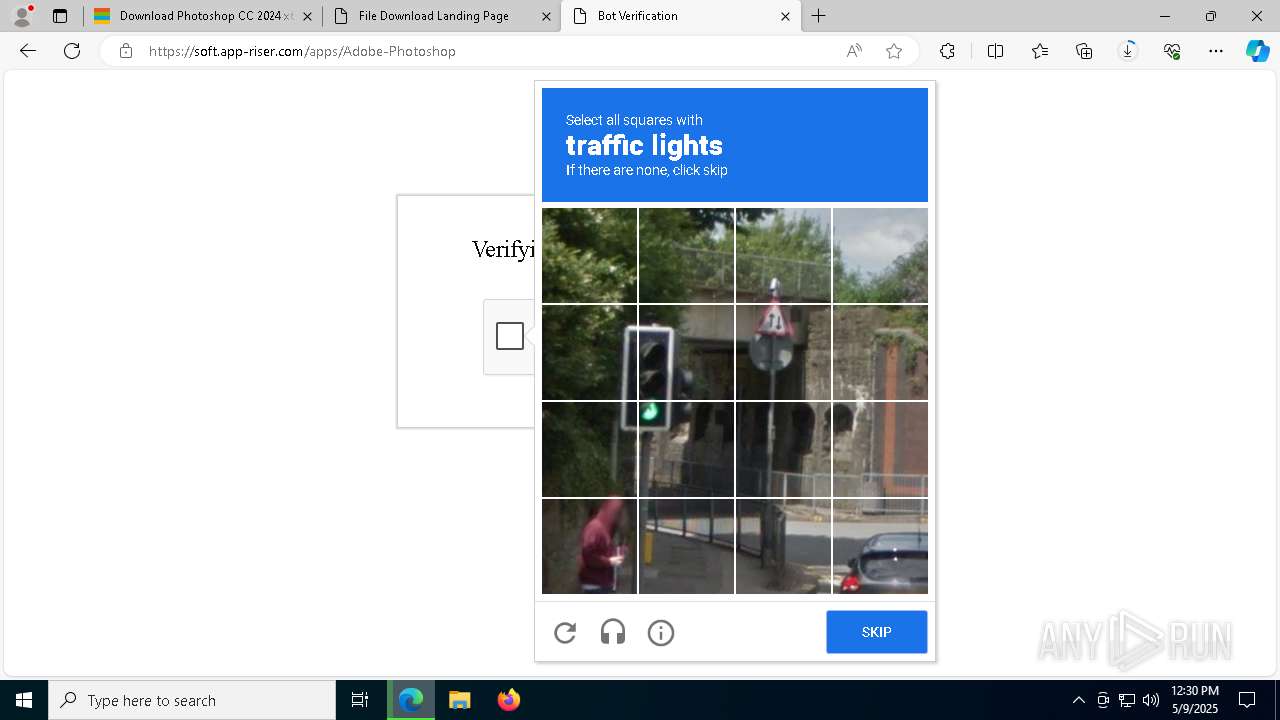Switch to audio challenge headphones icon
The image size is (1280, 720).
[613, 632]
